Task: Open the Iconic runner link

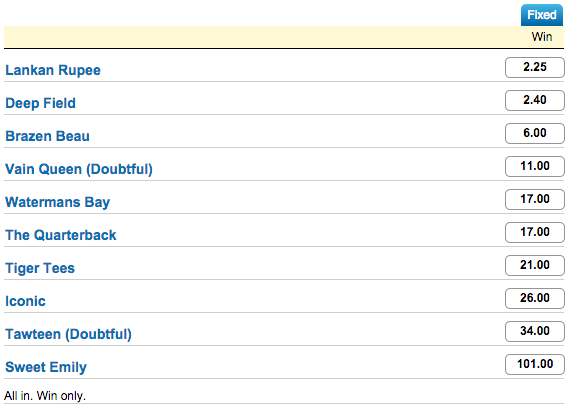Action: click(x=25, y=301)
